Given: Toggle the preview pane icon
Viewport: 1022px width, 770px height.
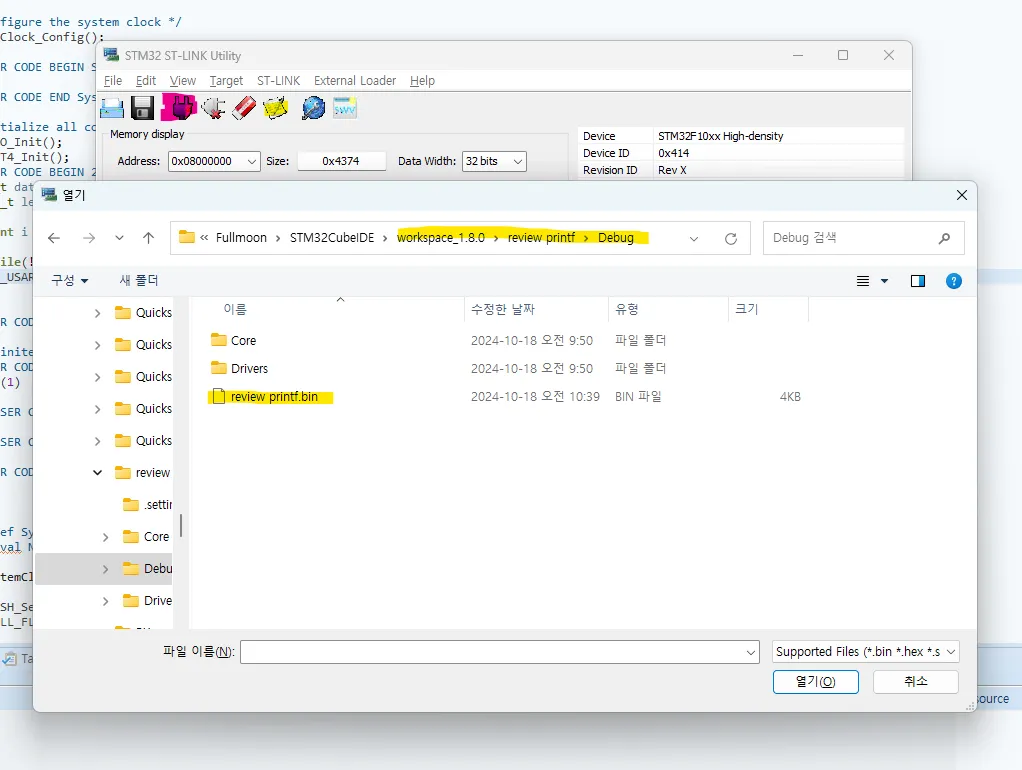Looking at the screenshot, I should (918, 281).
